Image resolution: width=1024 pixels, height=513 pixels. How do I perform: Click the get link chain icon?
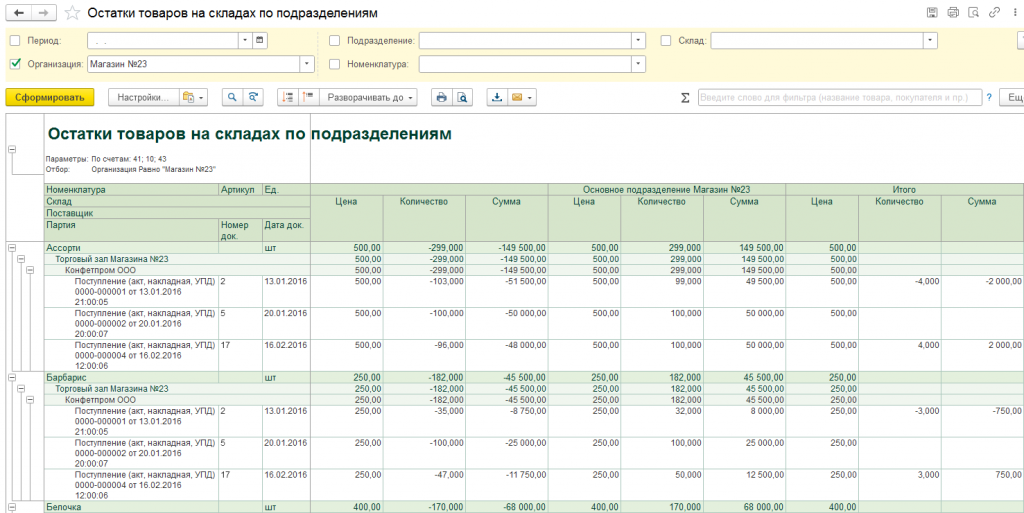993,12
